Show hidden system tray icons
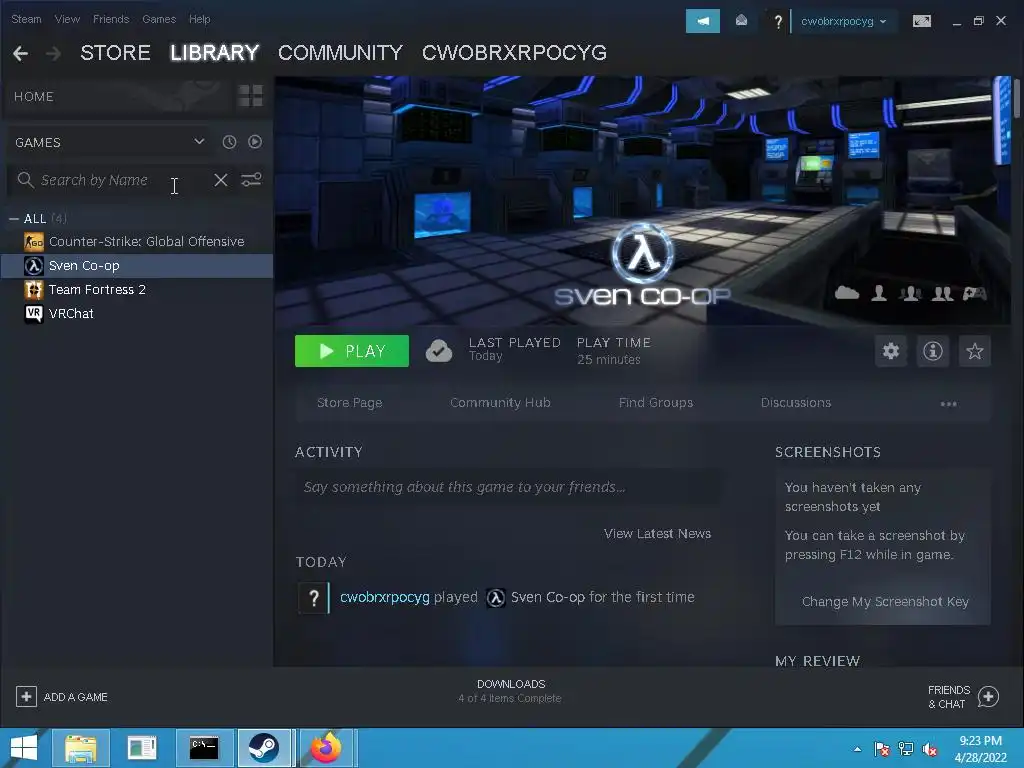 point(857,750)
